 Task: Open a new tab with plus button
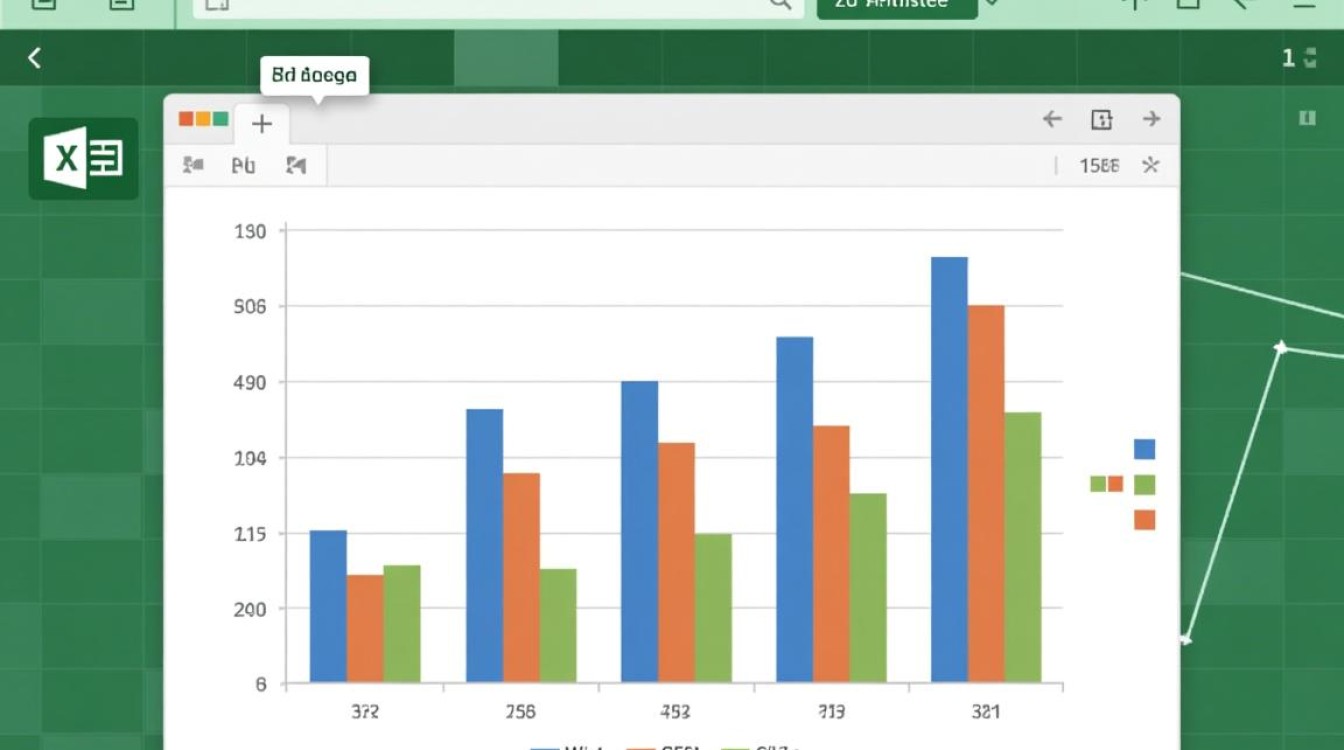(x=261, y=124)
